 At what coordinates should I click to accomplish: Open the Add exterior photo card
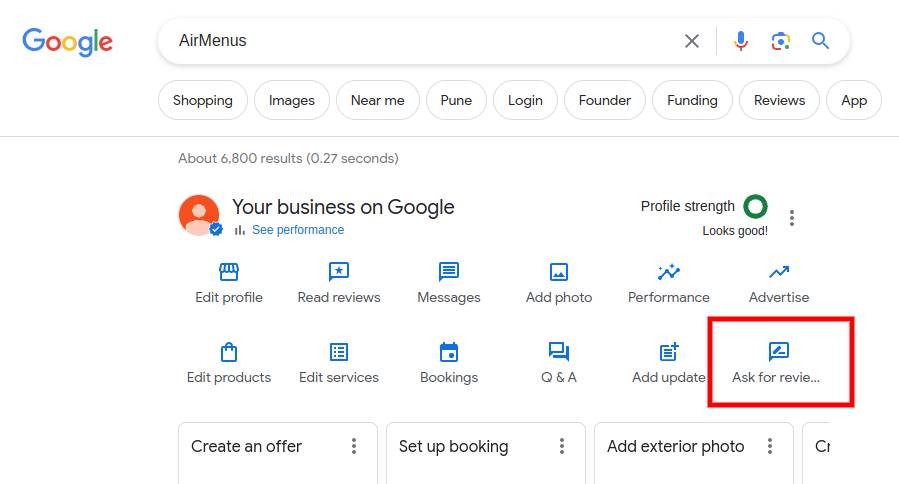point(694,453)
